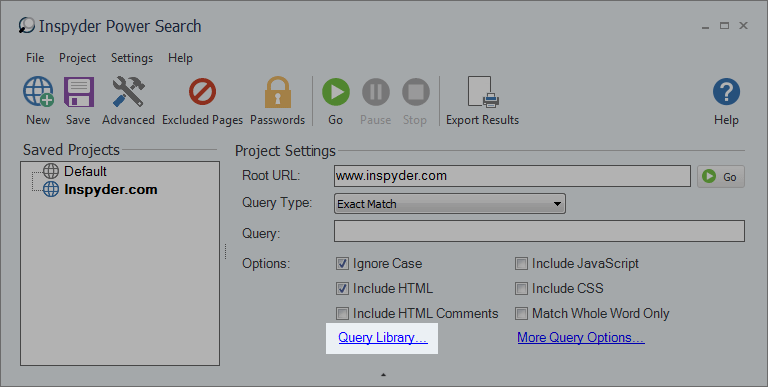This screenshot has height=387, width=768.
Task: Click the Inspyder Power Search title icon
Action: (26, 25)
